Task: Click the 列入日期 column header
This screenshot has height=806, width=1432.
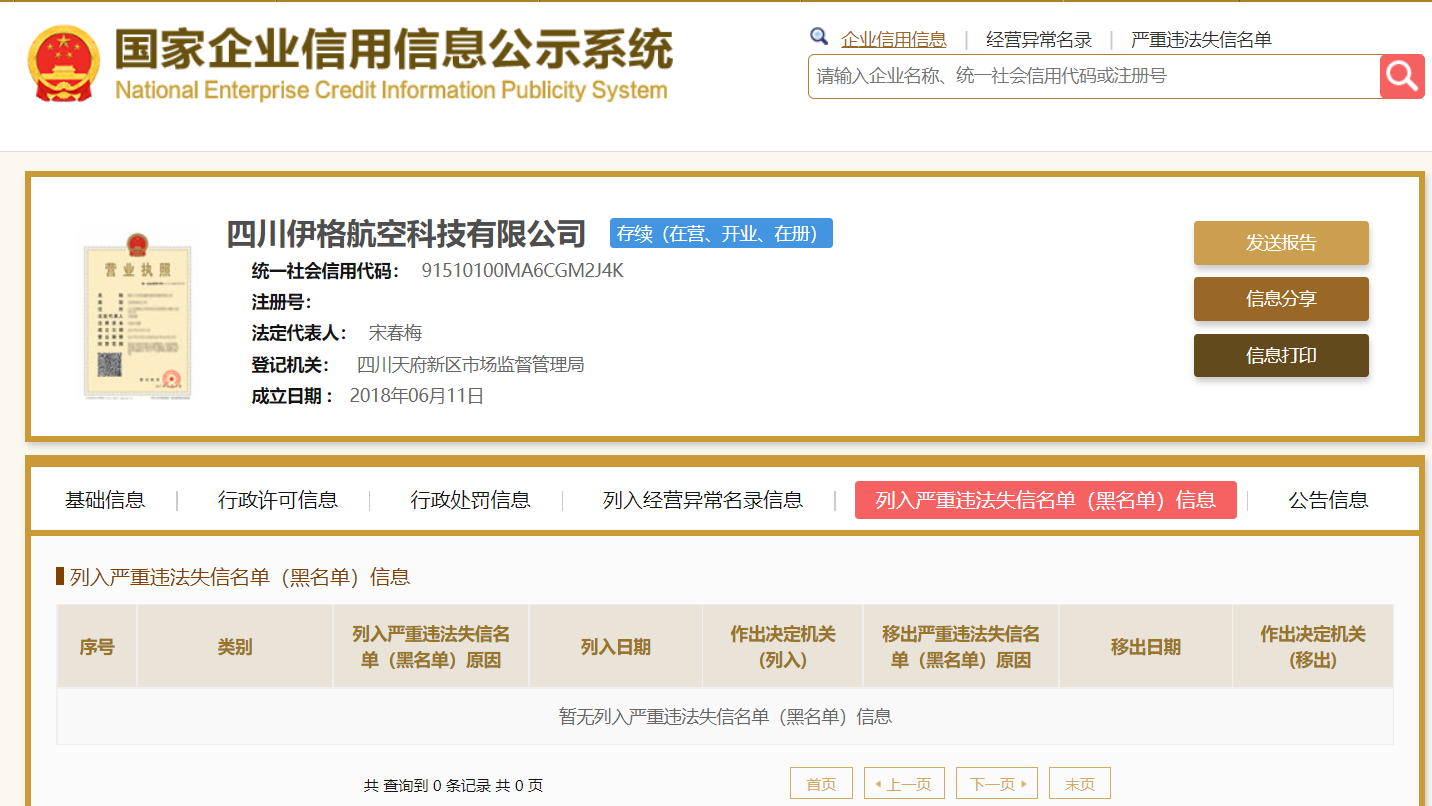Action: click(616, 647)
